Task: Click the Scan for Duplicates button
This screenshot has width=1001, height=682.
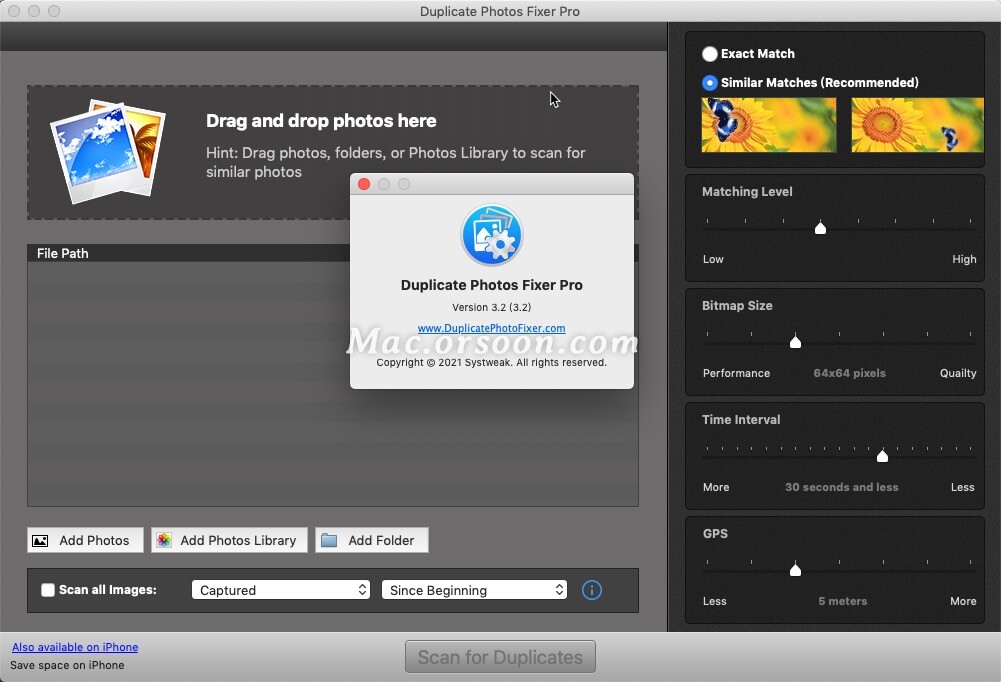Action: pos(500,657)
